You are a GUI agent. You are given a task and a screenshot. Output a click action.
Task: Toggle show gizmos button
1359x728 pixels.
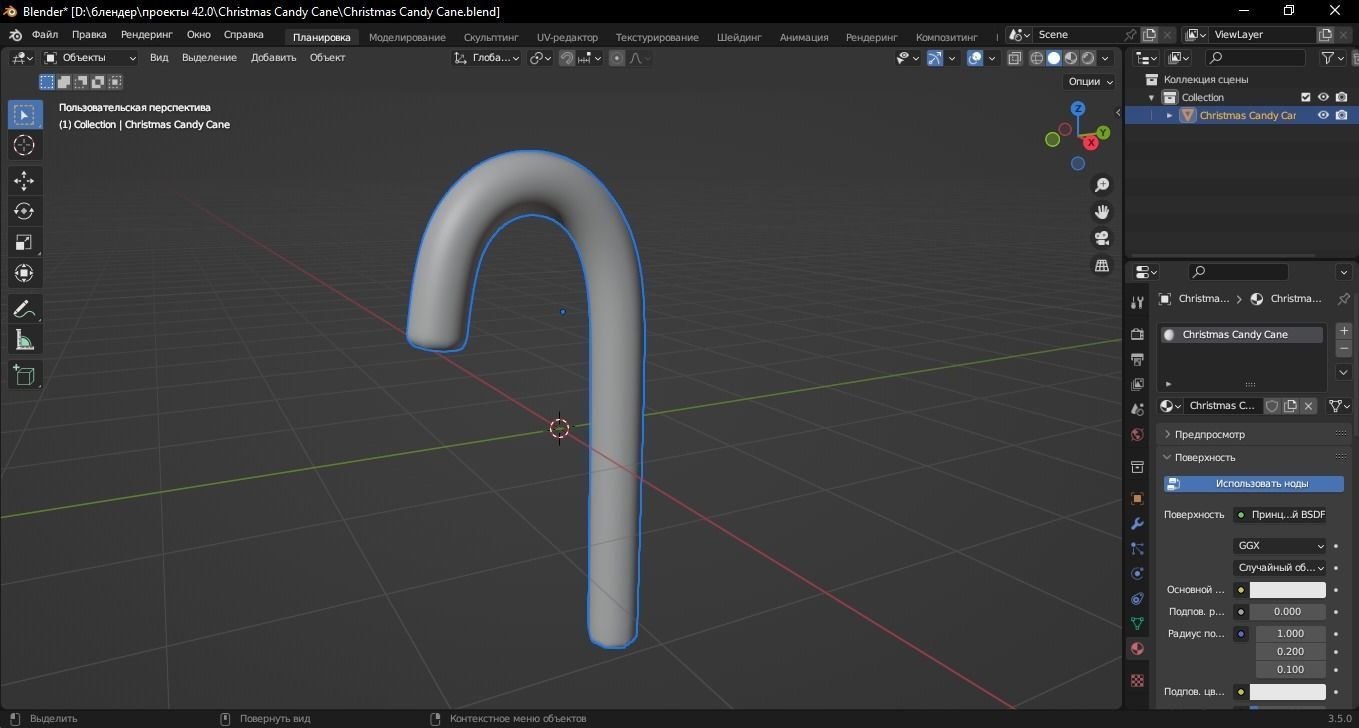pos(935,58)
